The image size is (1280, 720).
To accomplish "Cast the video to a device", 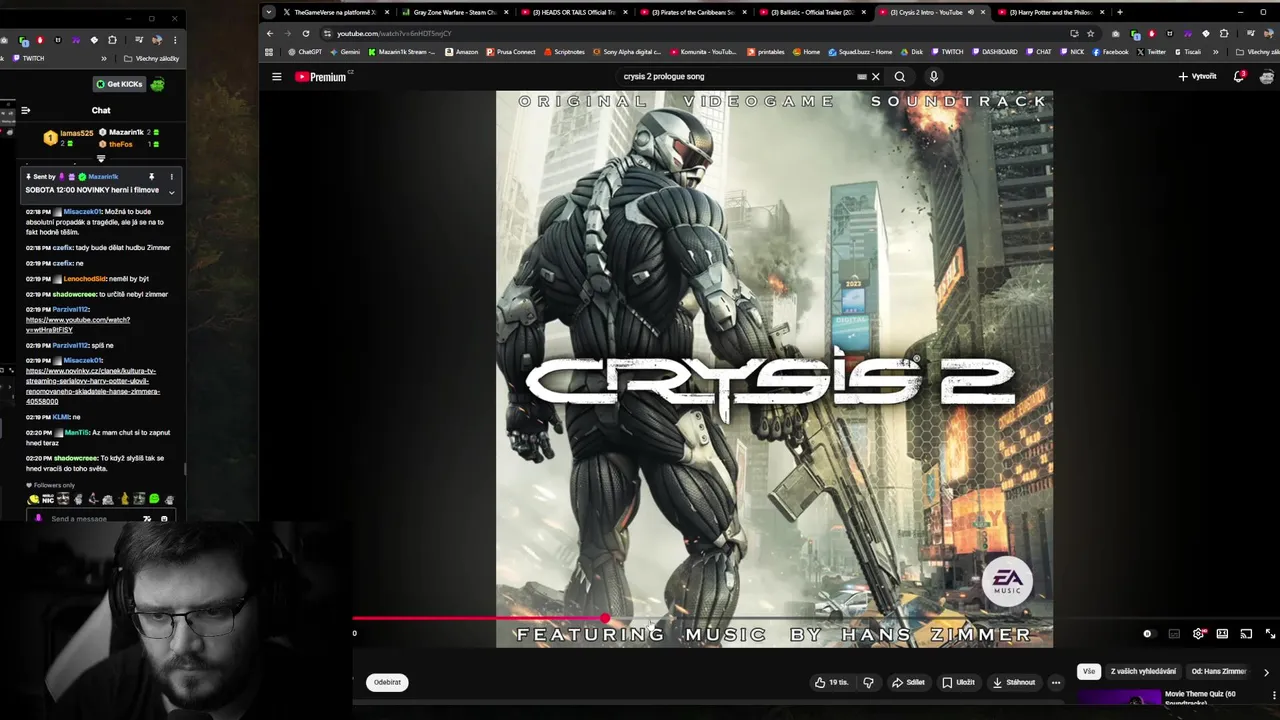I will click(1246, 633).
